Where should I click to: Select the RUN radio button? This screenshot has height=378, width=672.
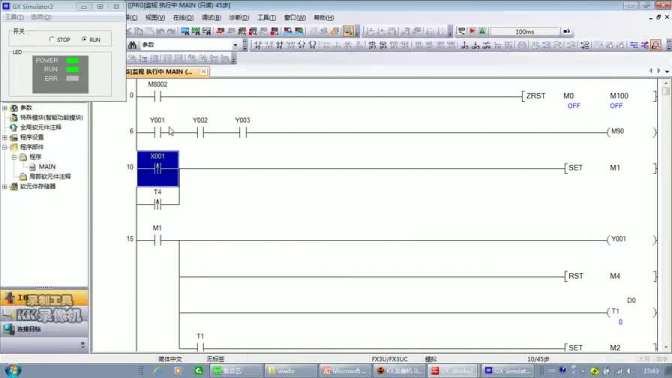coord(84,39)
